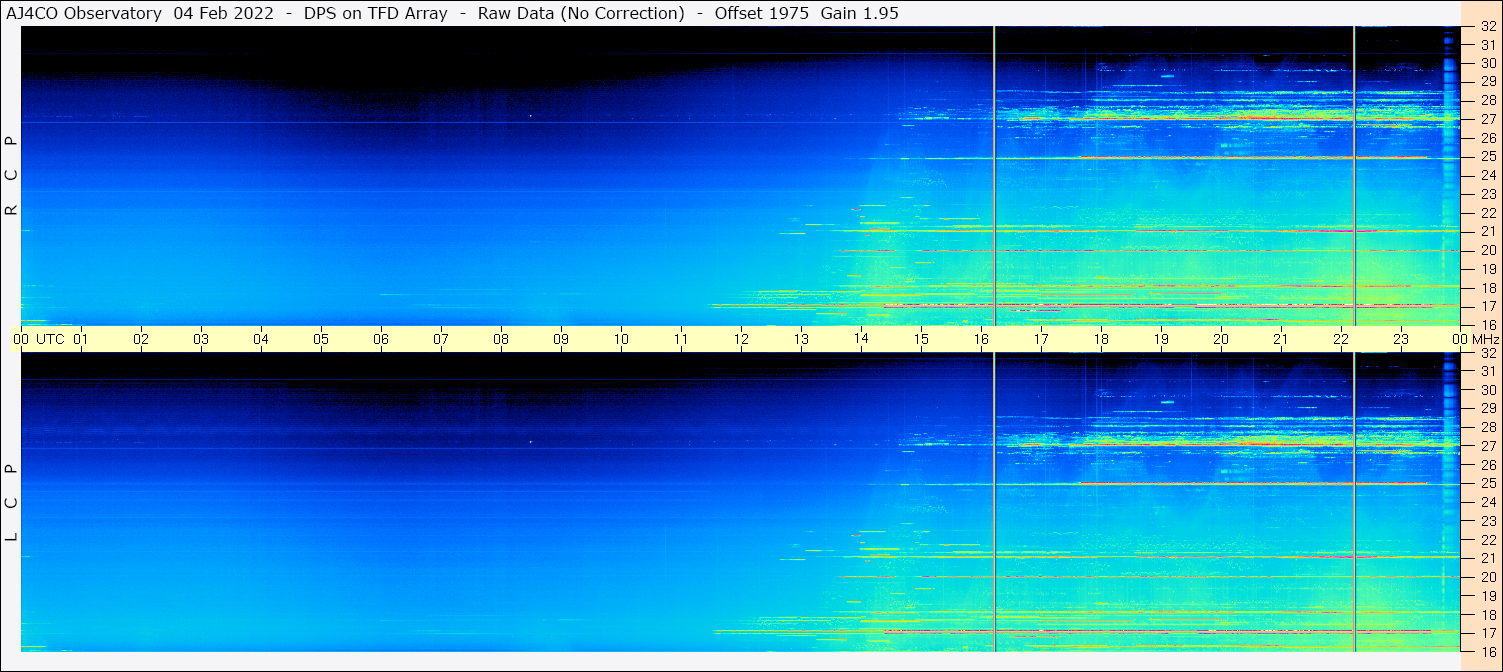The width and height of the screenshot is (1503, 672).
Task: Click the 24 MHz label of the RCP panel
Action: click(1488, 175)
